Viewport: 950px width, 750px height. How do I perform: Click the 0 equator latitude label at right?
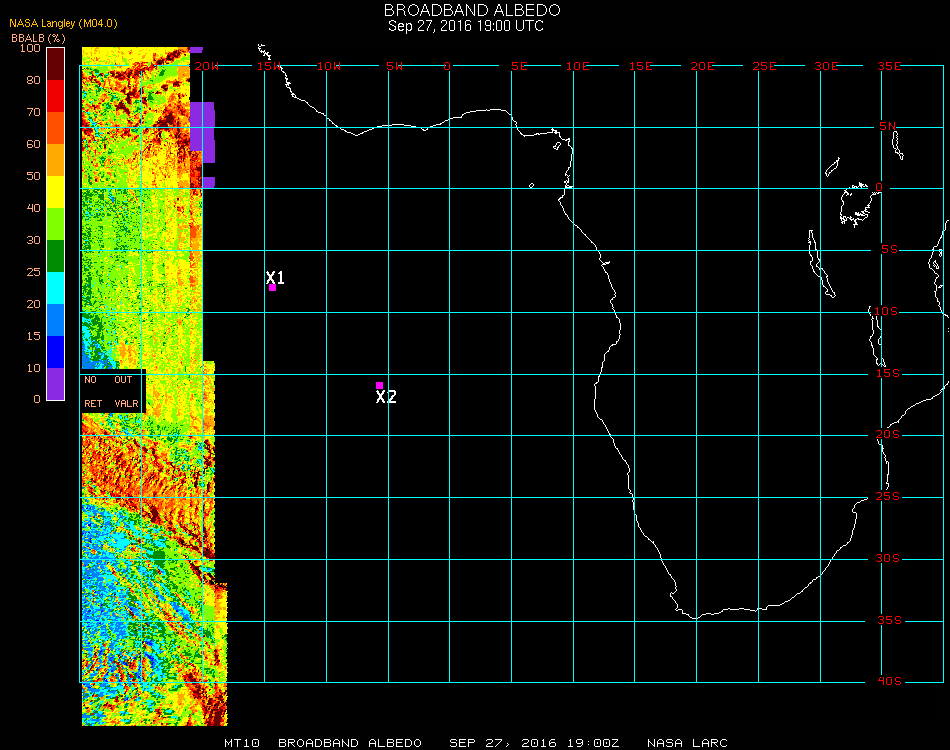(879, 187)
